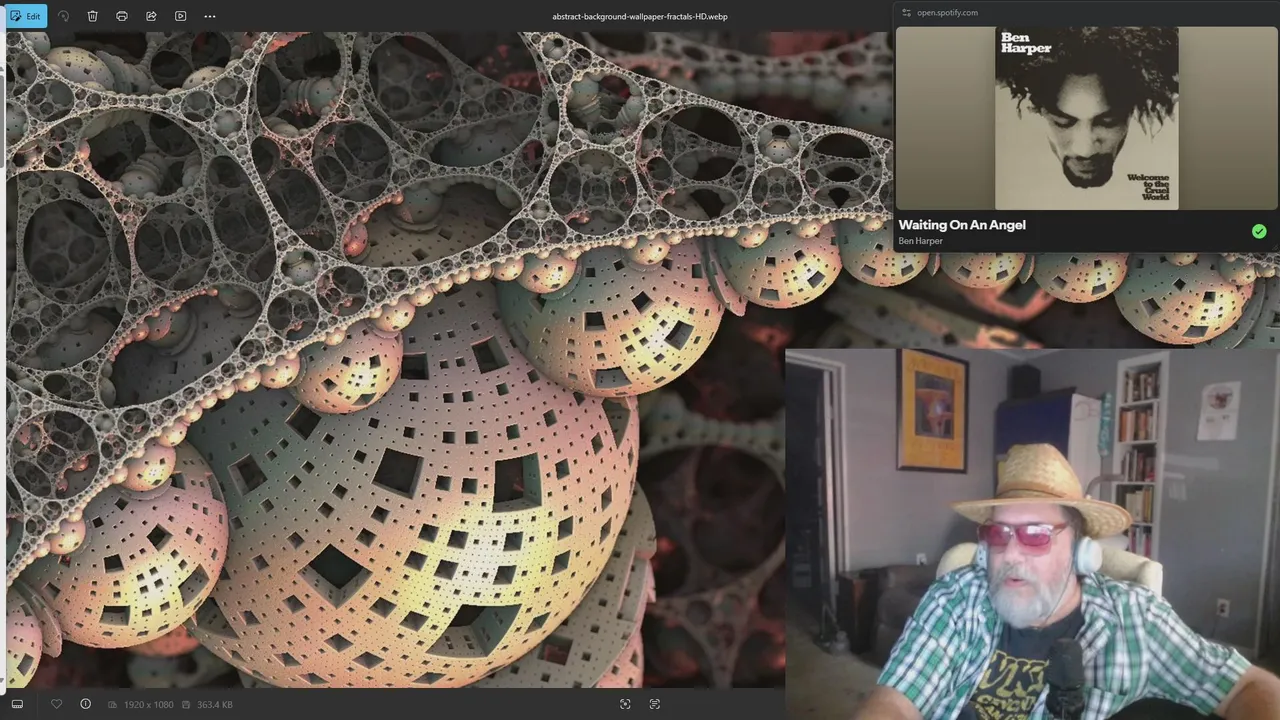Click the Edit button in Photos toolbar
Viewport: 1280px width, 720px height.
point(25,16)
